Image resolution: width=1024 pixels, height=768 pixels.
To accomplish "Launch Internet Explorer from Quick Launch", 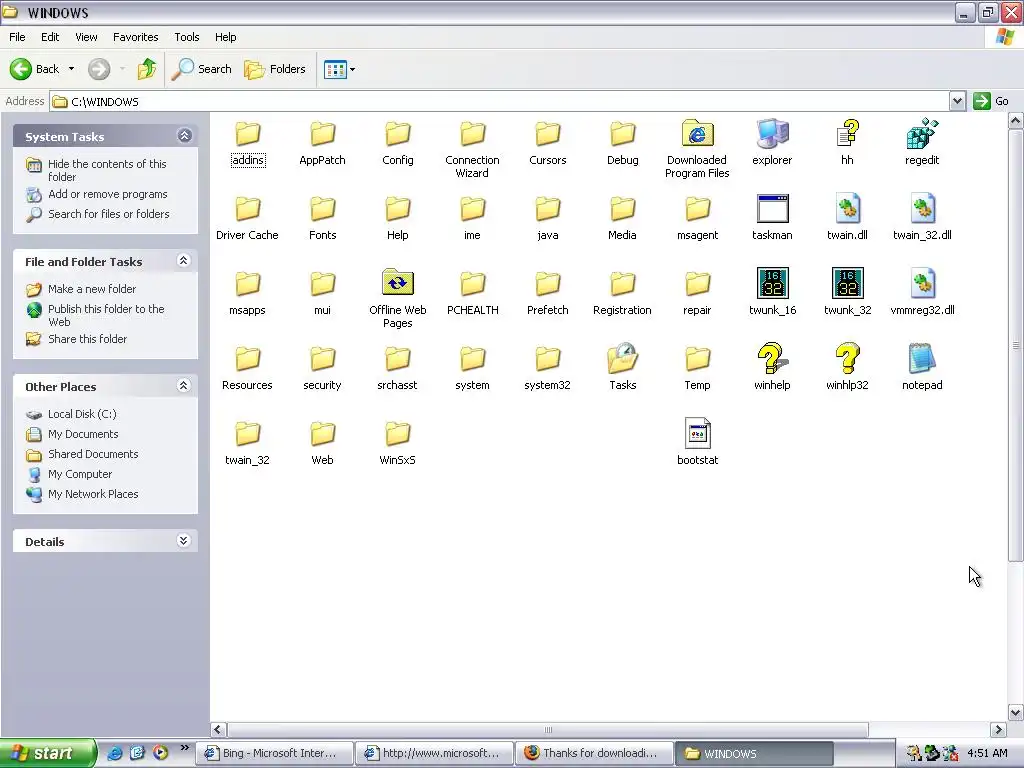I will (114, 753).
